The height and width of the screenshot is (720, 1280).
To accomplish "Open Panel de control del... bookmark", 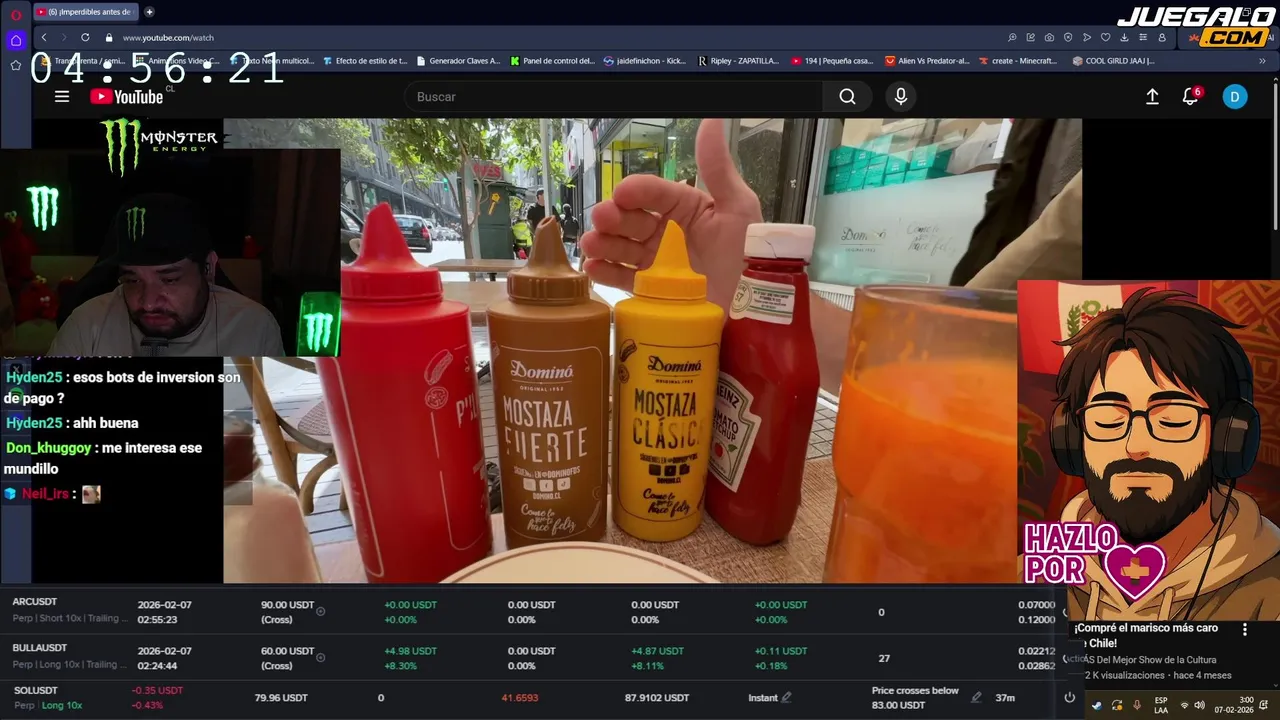I will pos(552,61).
